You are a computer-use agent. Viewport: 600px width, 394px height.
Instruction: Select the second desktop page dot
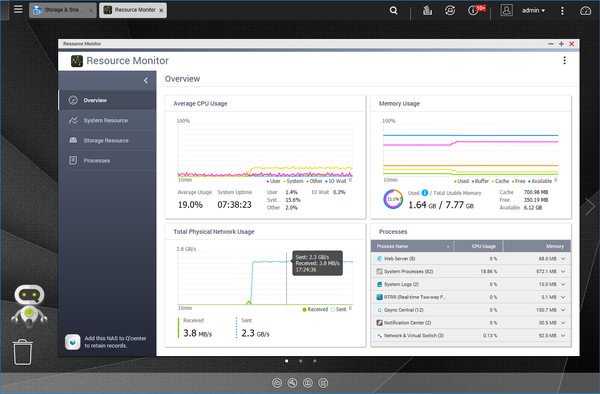pyautogui.click(x=301, y=361)
